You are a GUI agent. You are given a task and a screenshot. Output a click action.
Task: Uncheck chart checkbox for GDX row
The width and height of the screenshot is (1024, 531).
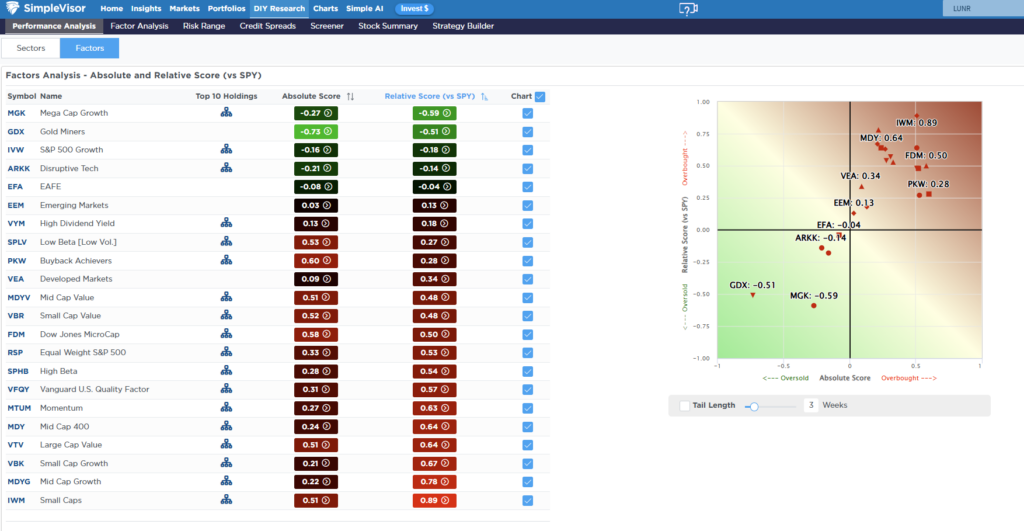[528, 132]
